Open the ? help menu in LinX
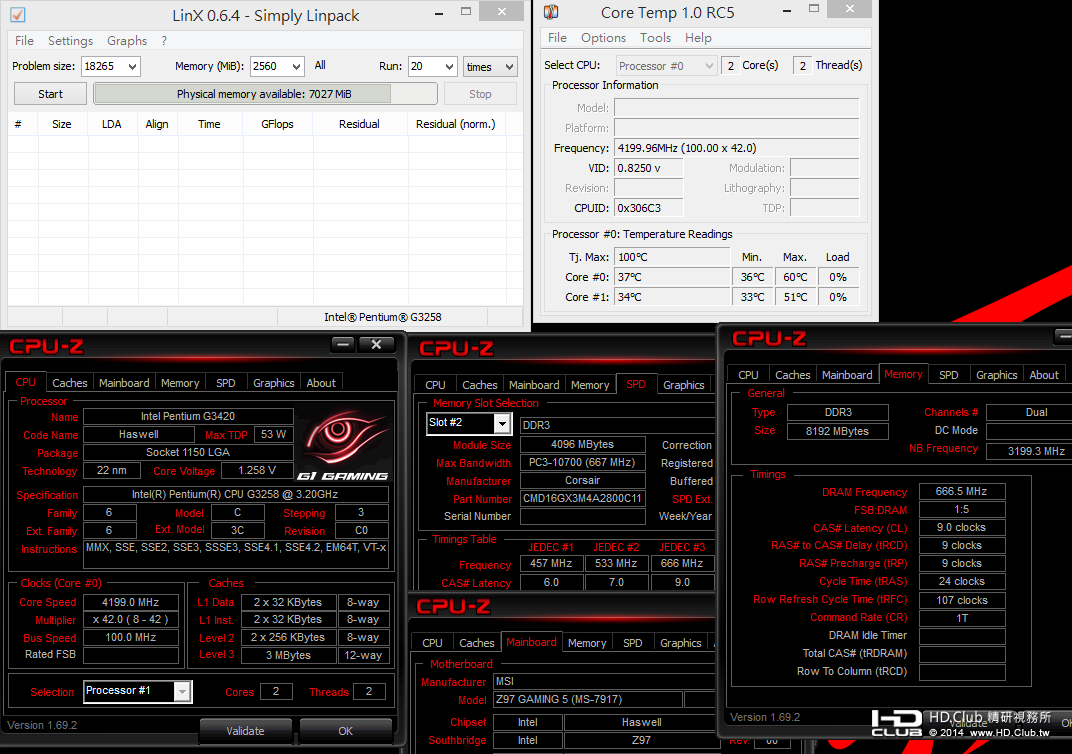 tap(164, 40)
